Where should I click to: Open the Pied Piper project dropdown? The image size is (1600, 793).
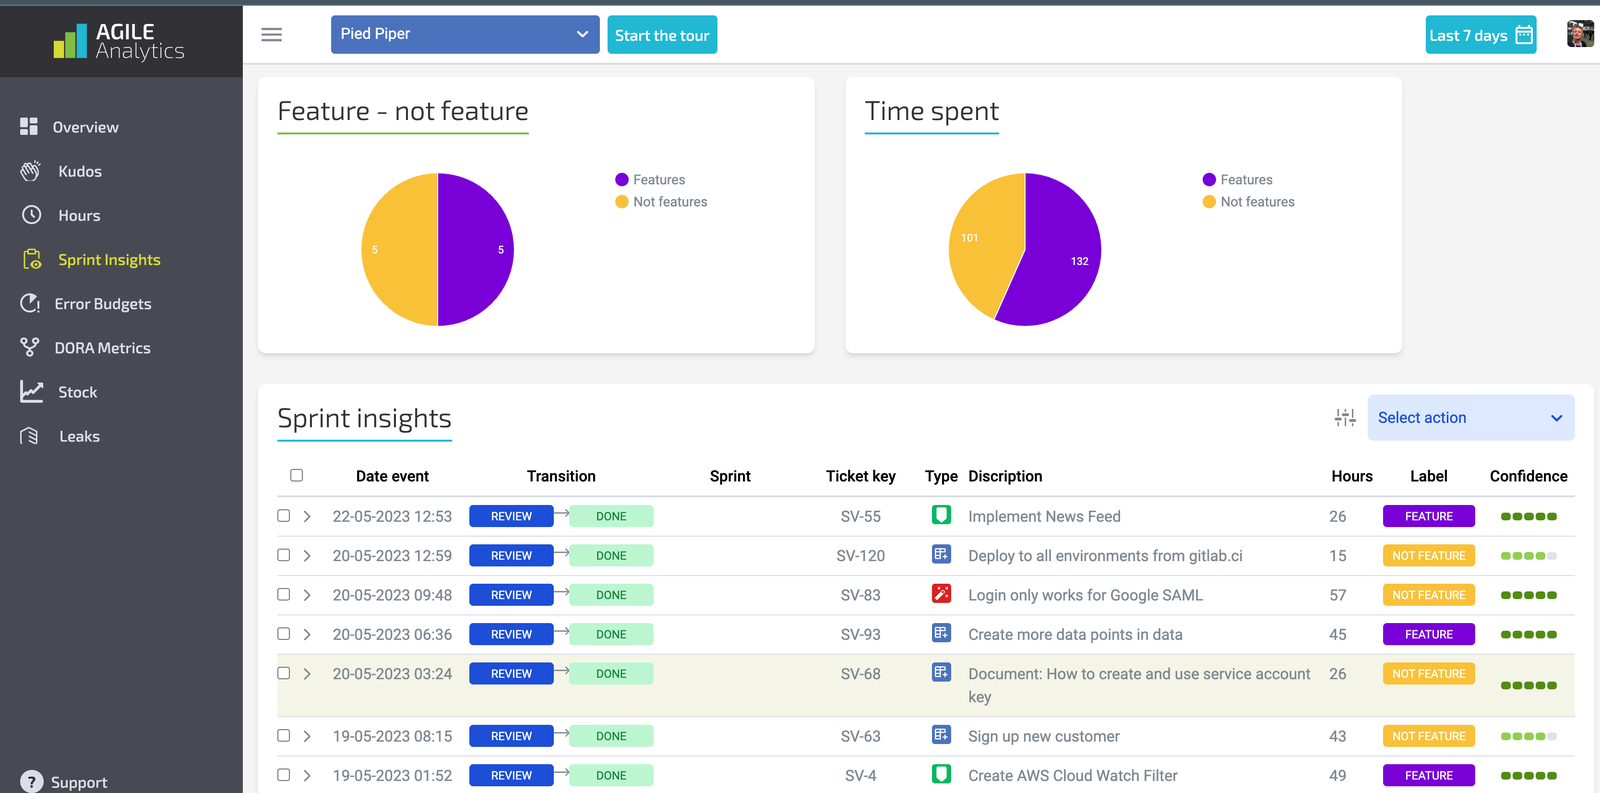click(x=465, y=34)
